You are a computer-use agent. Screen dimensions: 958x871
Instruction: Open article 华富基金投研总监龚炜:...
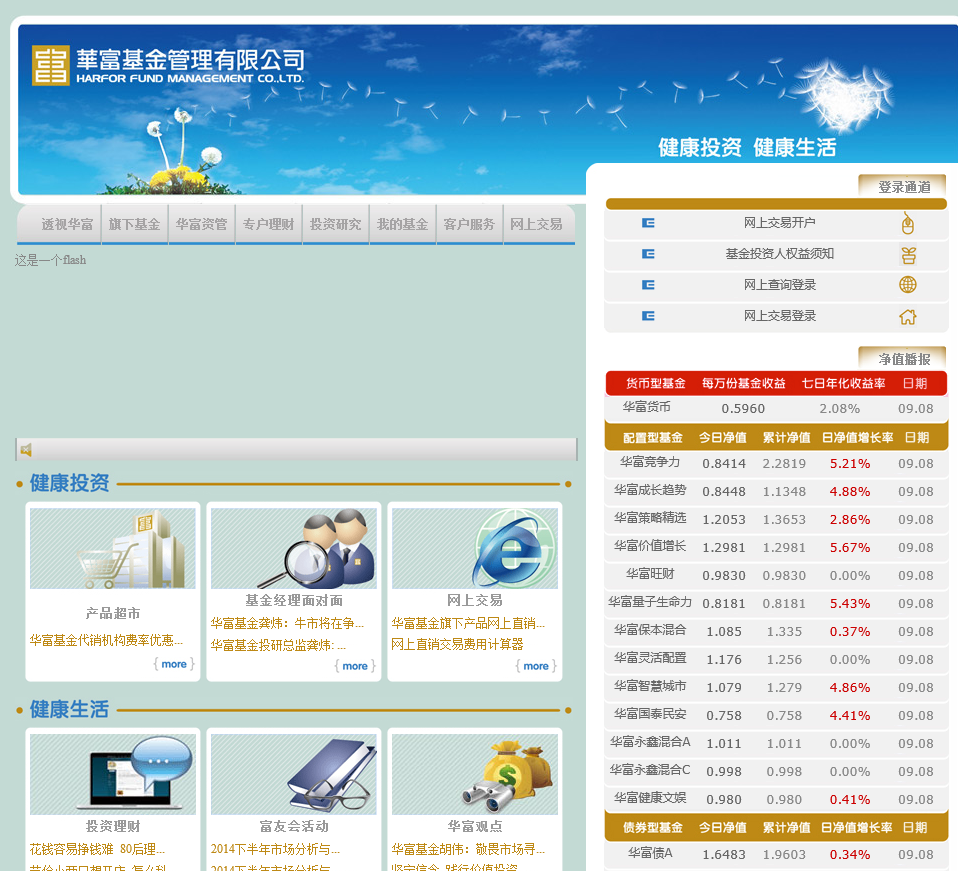pos(279,645)
